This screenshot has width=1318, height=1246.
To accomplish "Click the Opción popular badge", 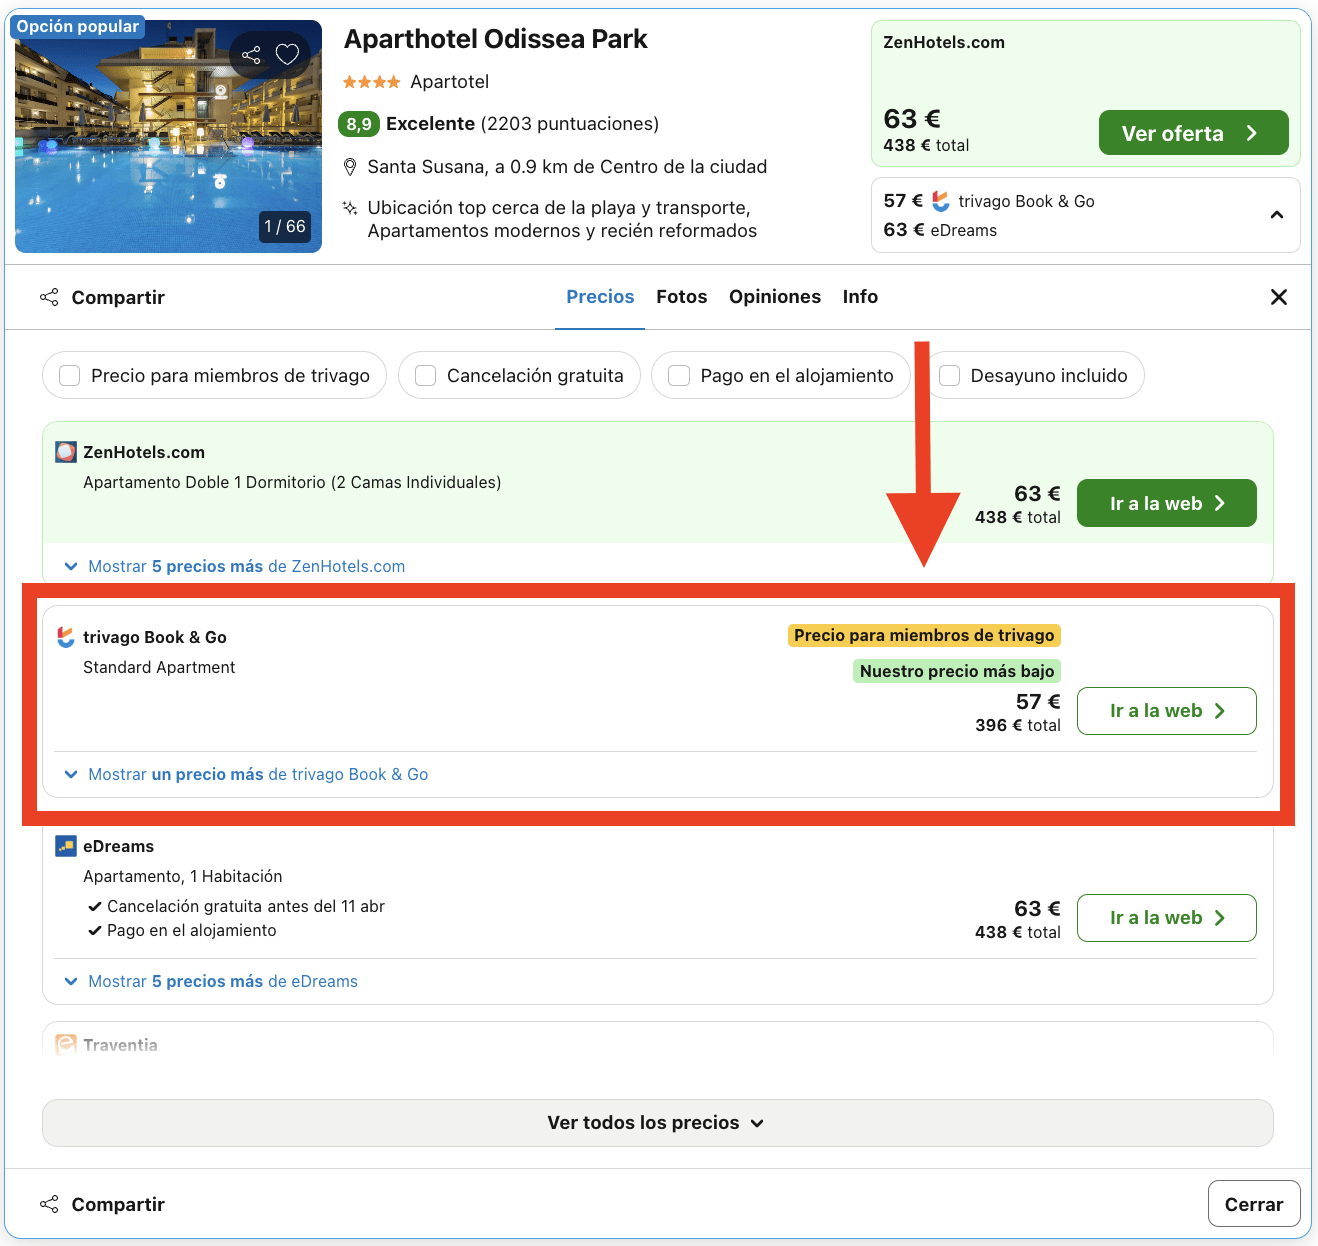I will point(77,27).
